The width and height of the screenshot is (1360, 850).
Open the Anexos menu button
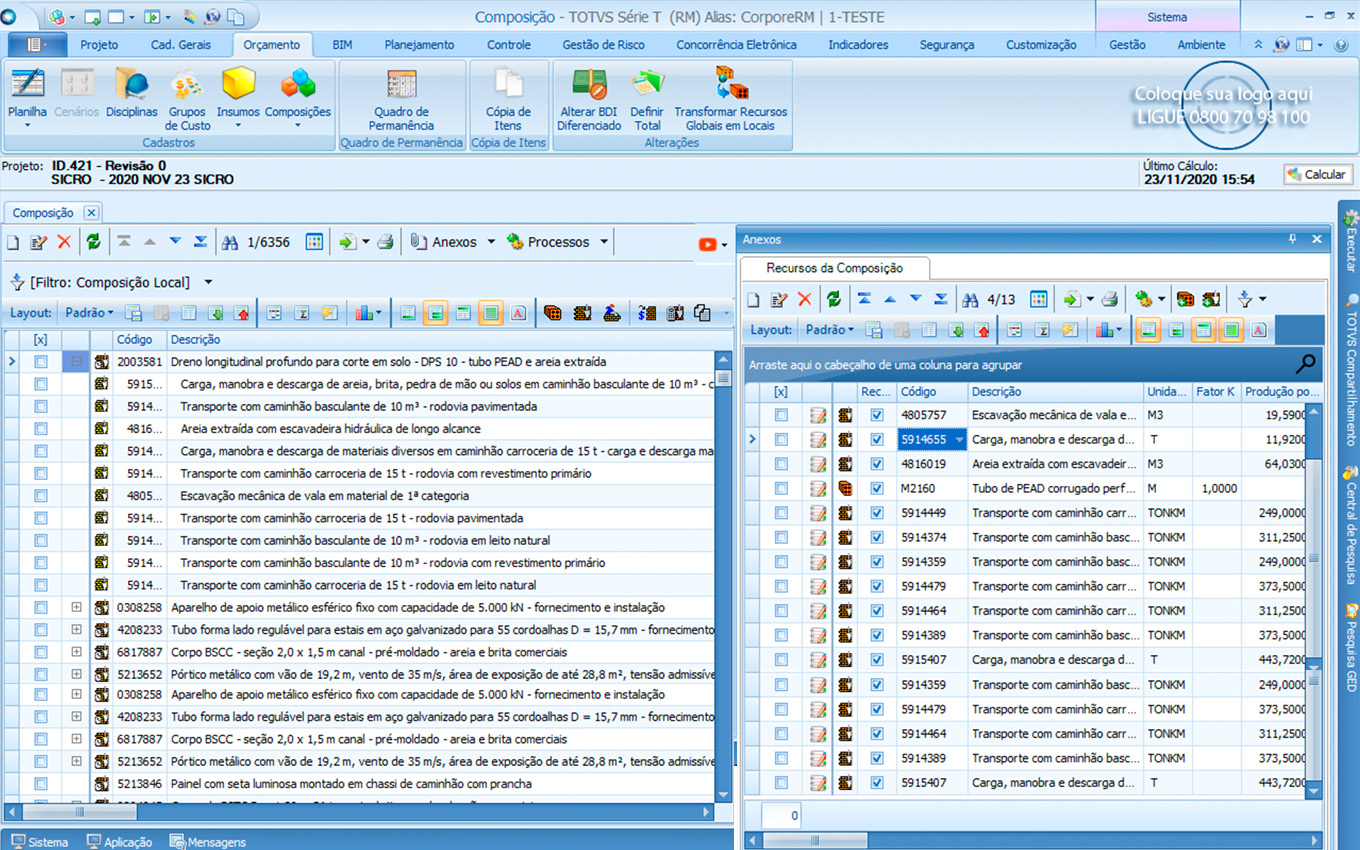453,242
